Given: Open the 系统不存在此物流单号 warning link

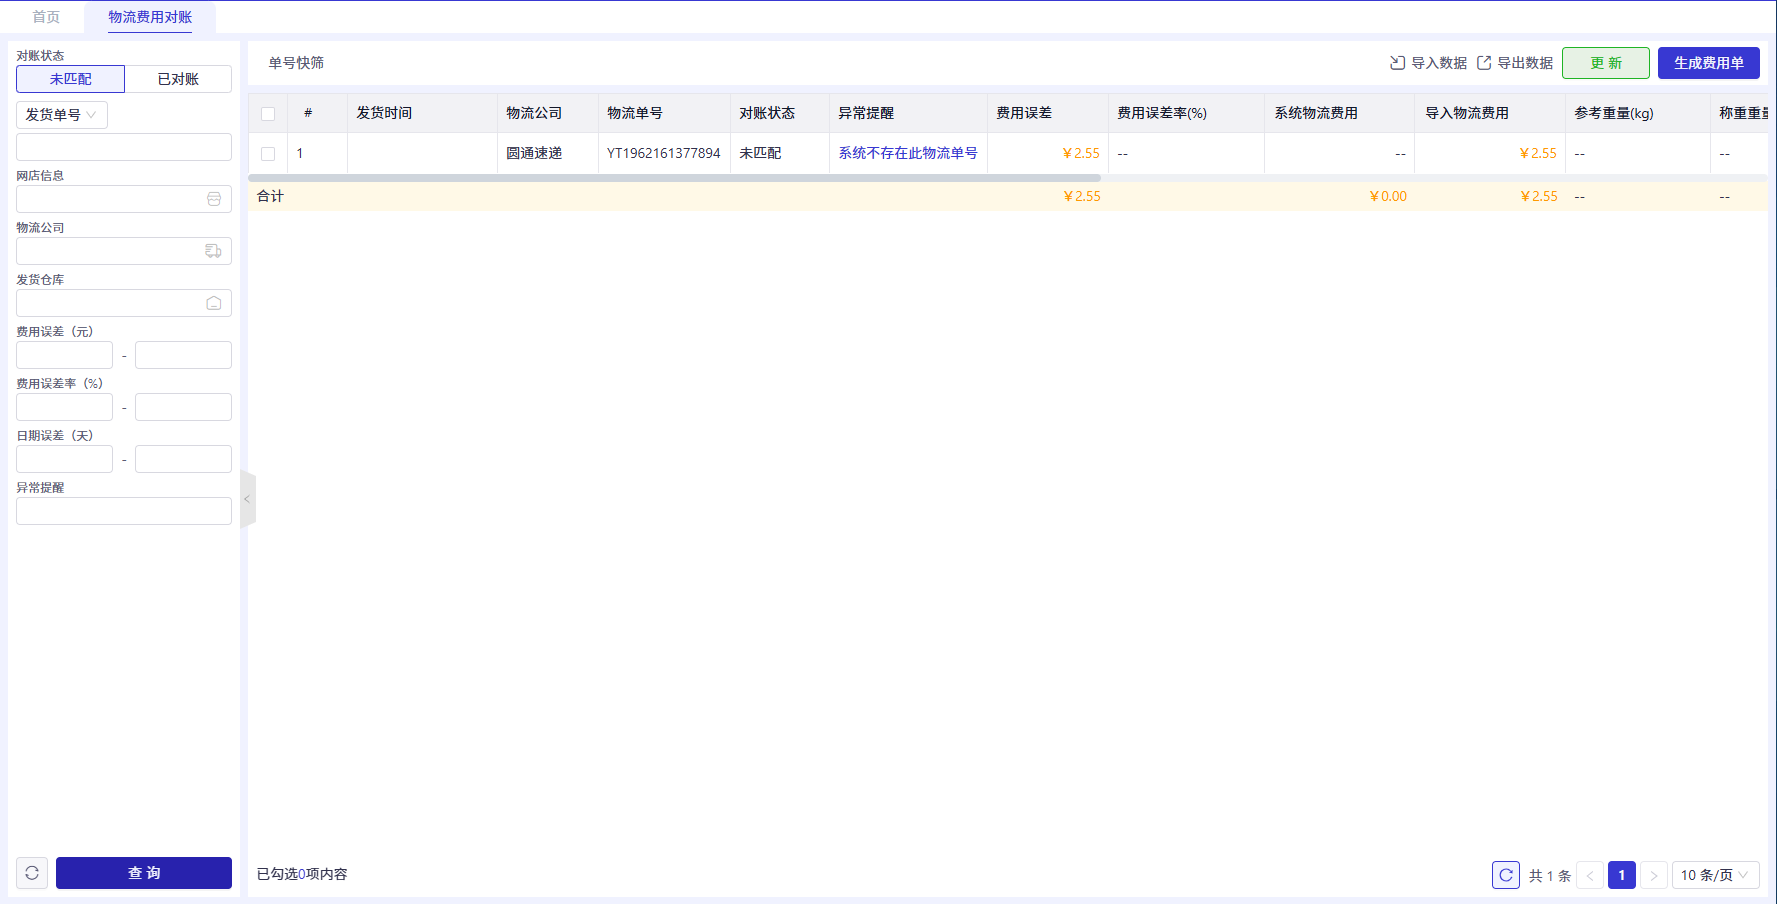Looking at the screenshot, I should [908, 153].
